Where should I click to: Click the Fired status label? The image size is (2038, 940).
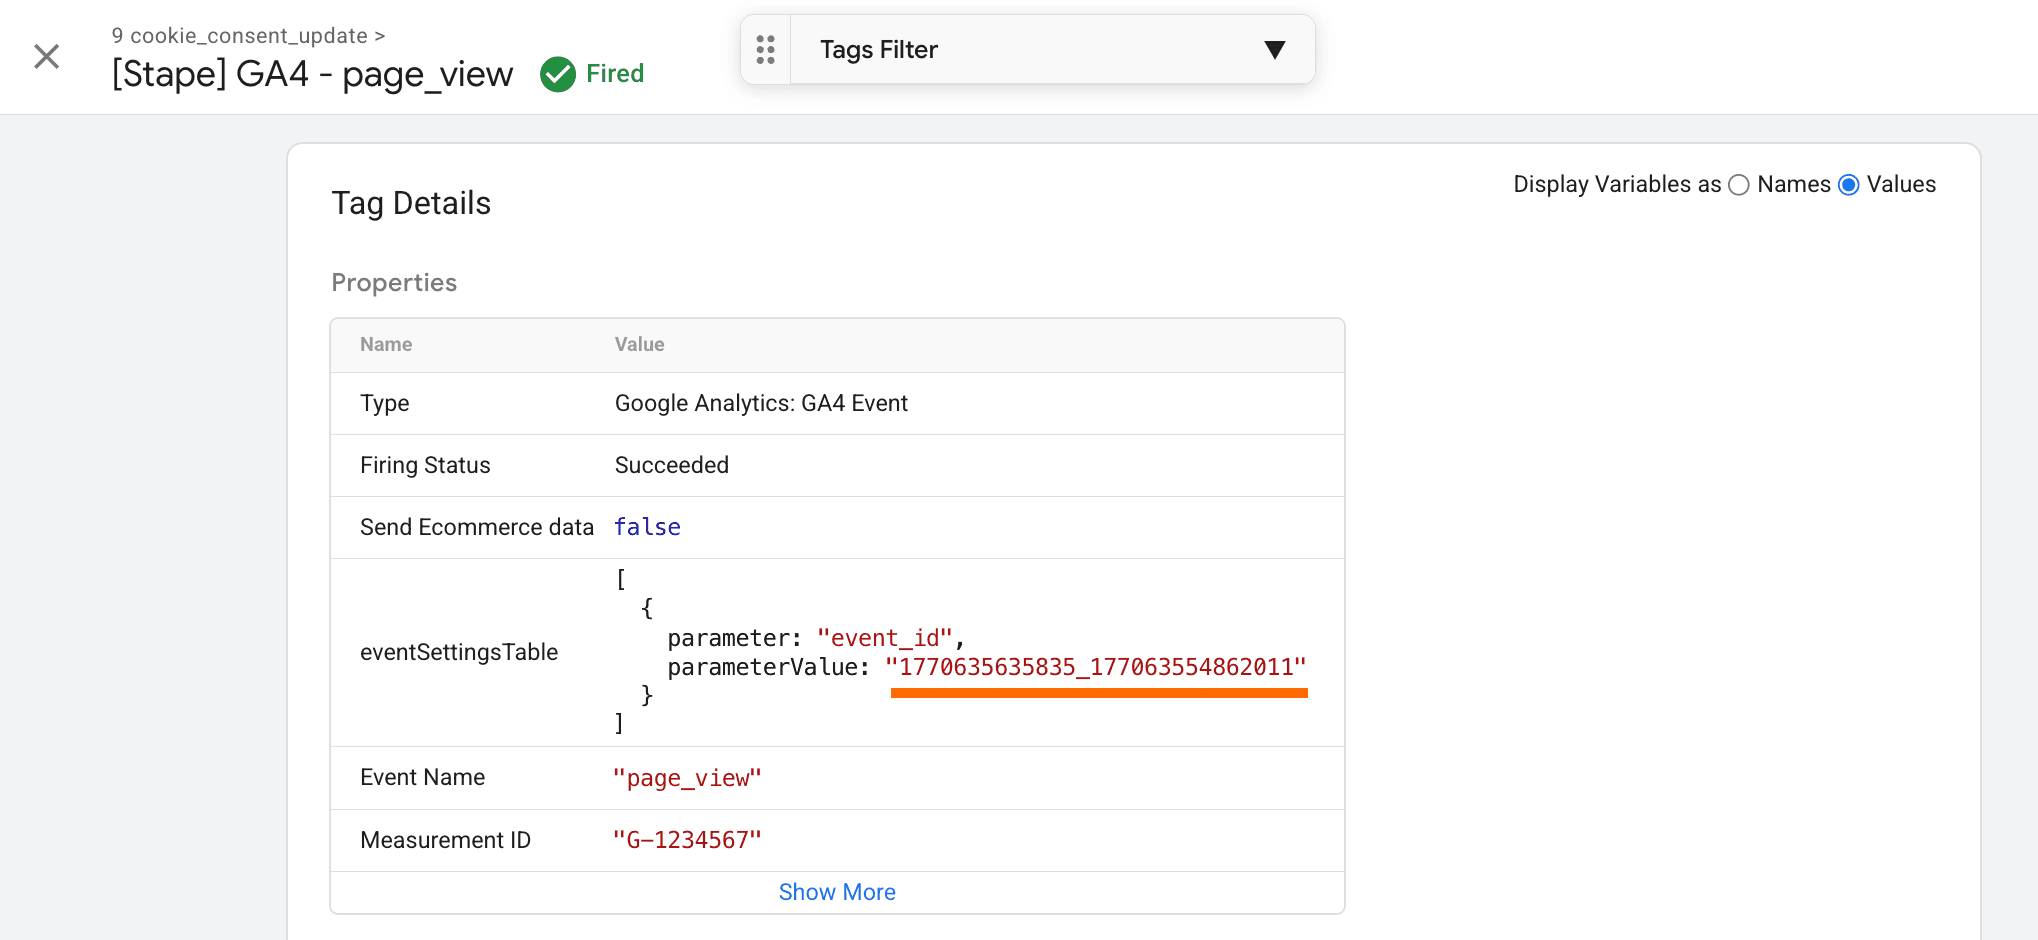pyautogui.click(x=614, y=74)
